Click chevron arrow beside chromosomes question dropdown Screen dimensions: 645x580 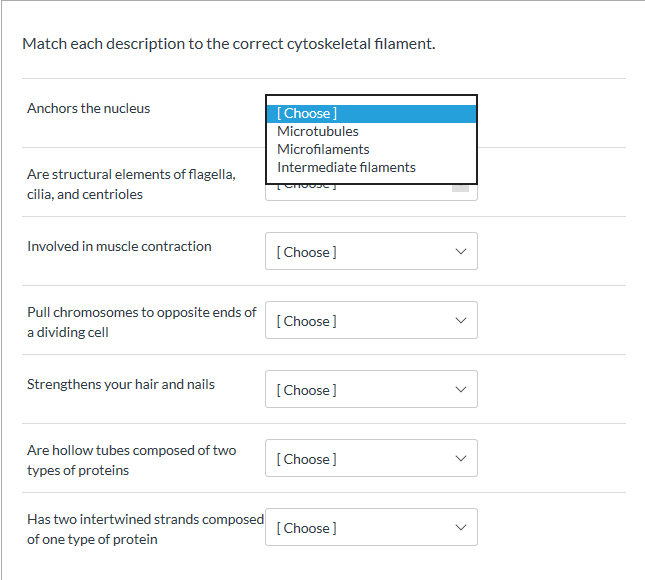click(x=460, y=321)
